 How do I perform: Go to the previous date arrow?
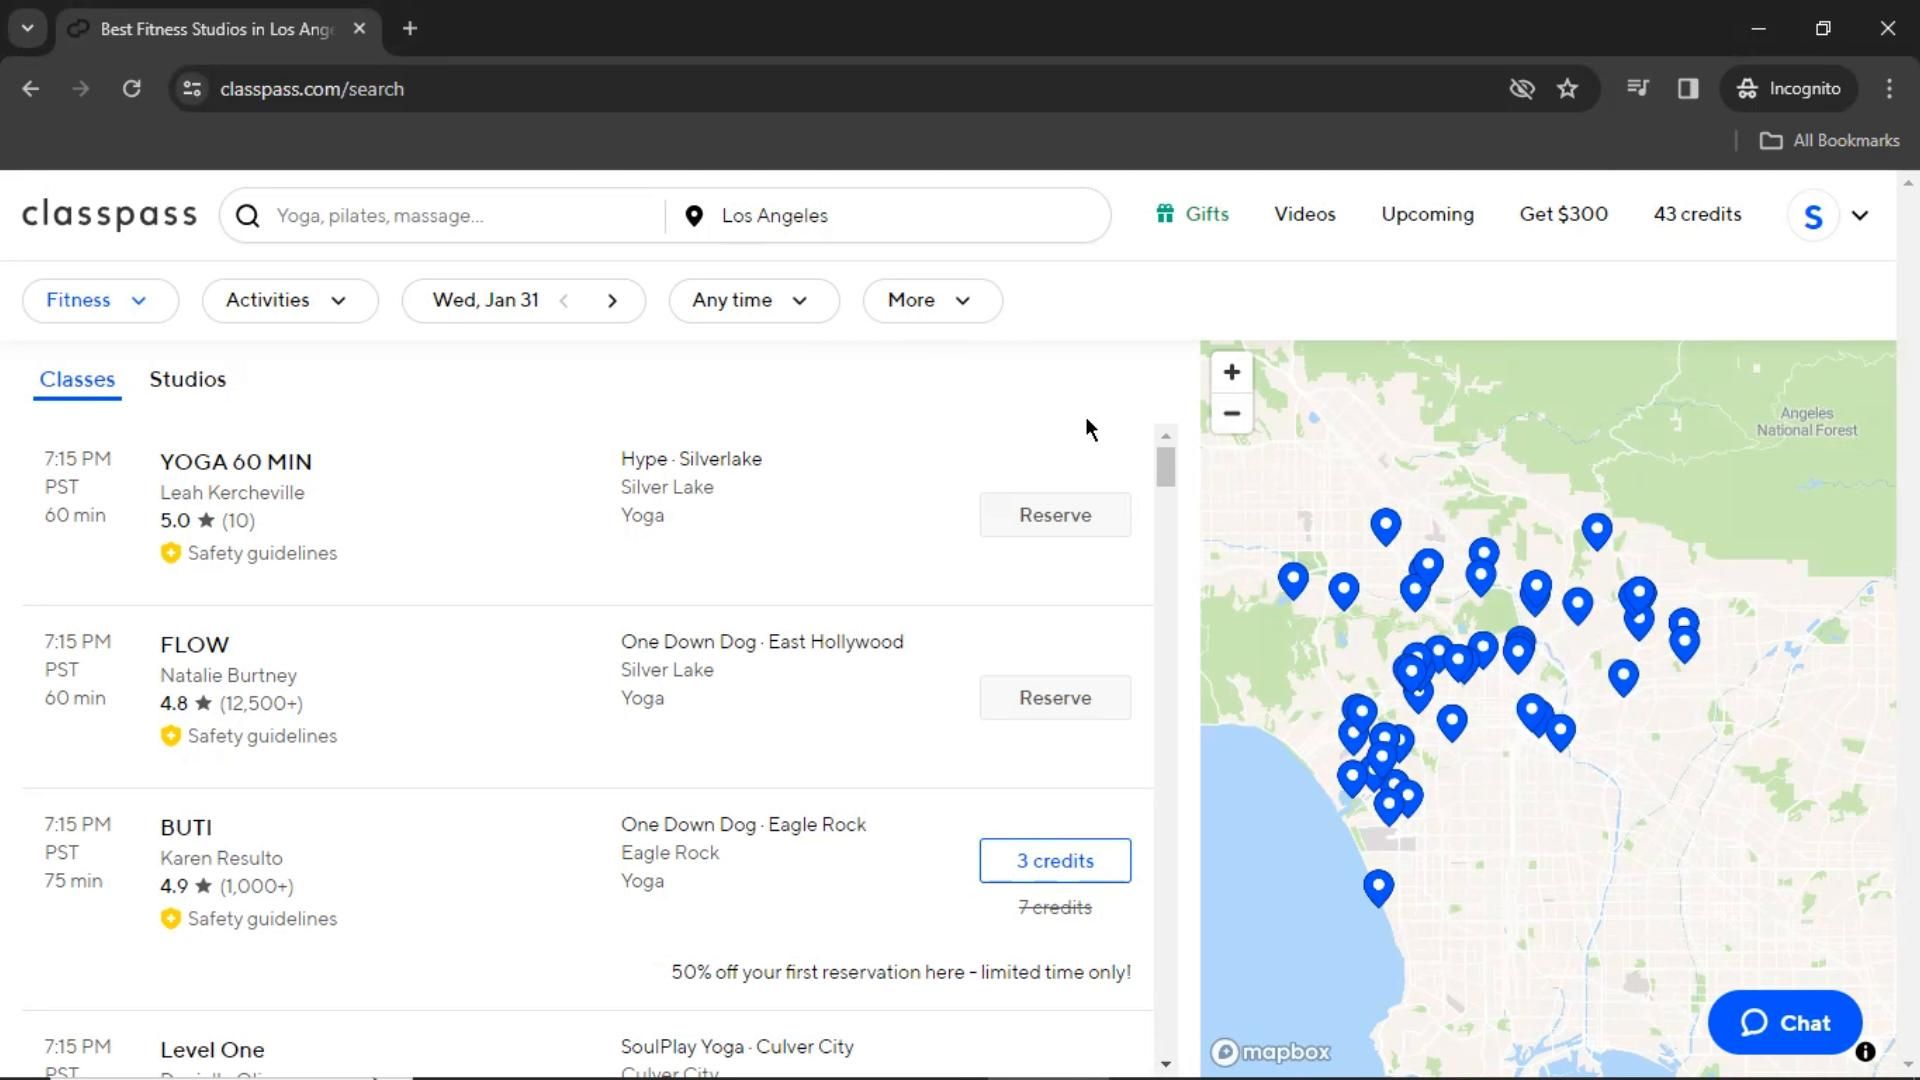click(564, 301)
